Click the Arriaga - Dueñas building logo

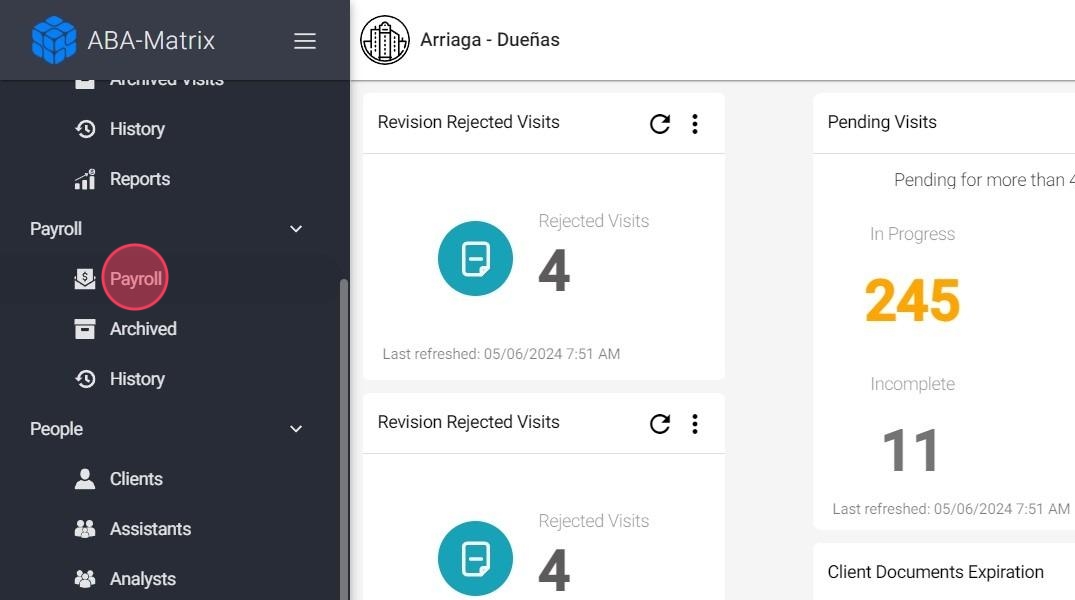pos(385,40)
